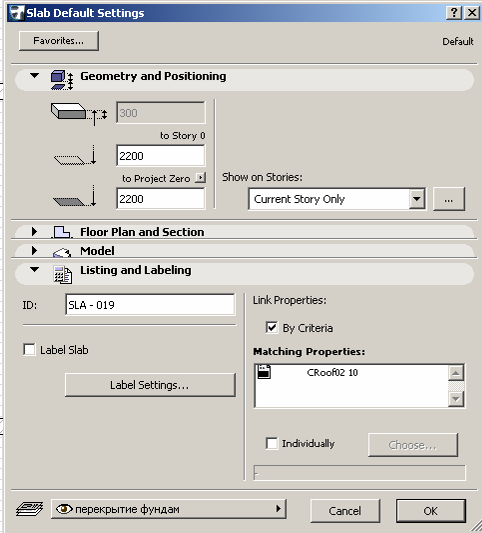Click the Geometry and Positioning slab icon
Viewport: 482px width, 533px height.
pos(62,80)
